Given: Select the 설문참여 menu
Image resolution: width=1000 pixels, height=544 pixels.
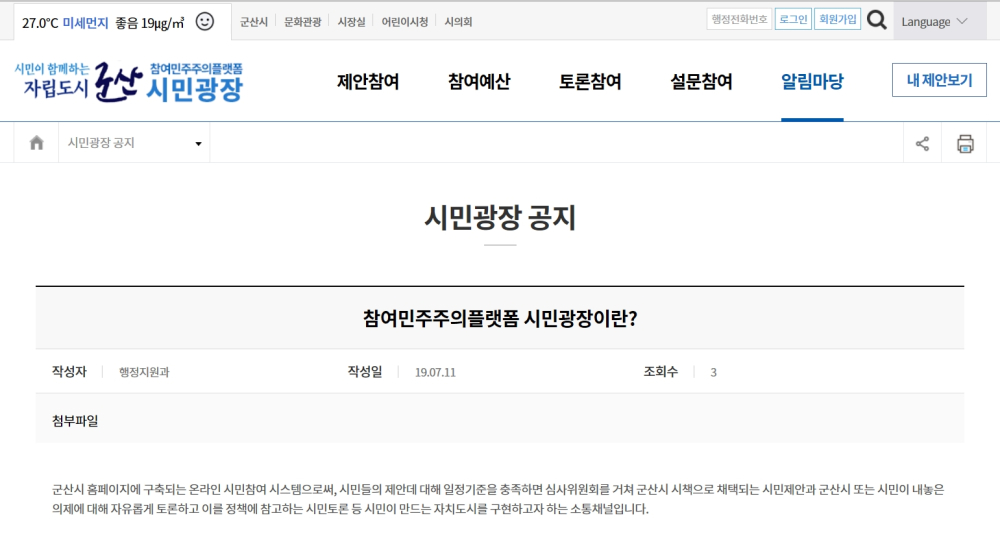Looking at the screenshot, I should pos(701,82).
